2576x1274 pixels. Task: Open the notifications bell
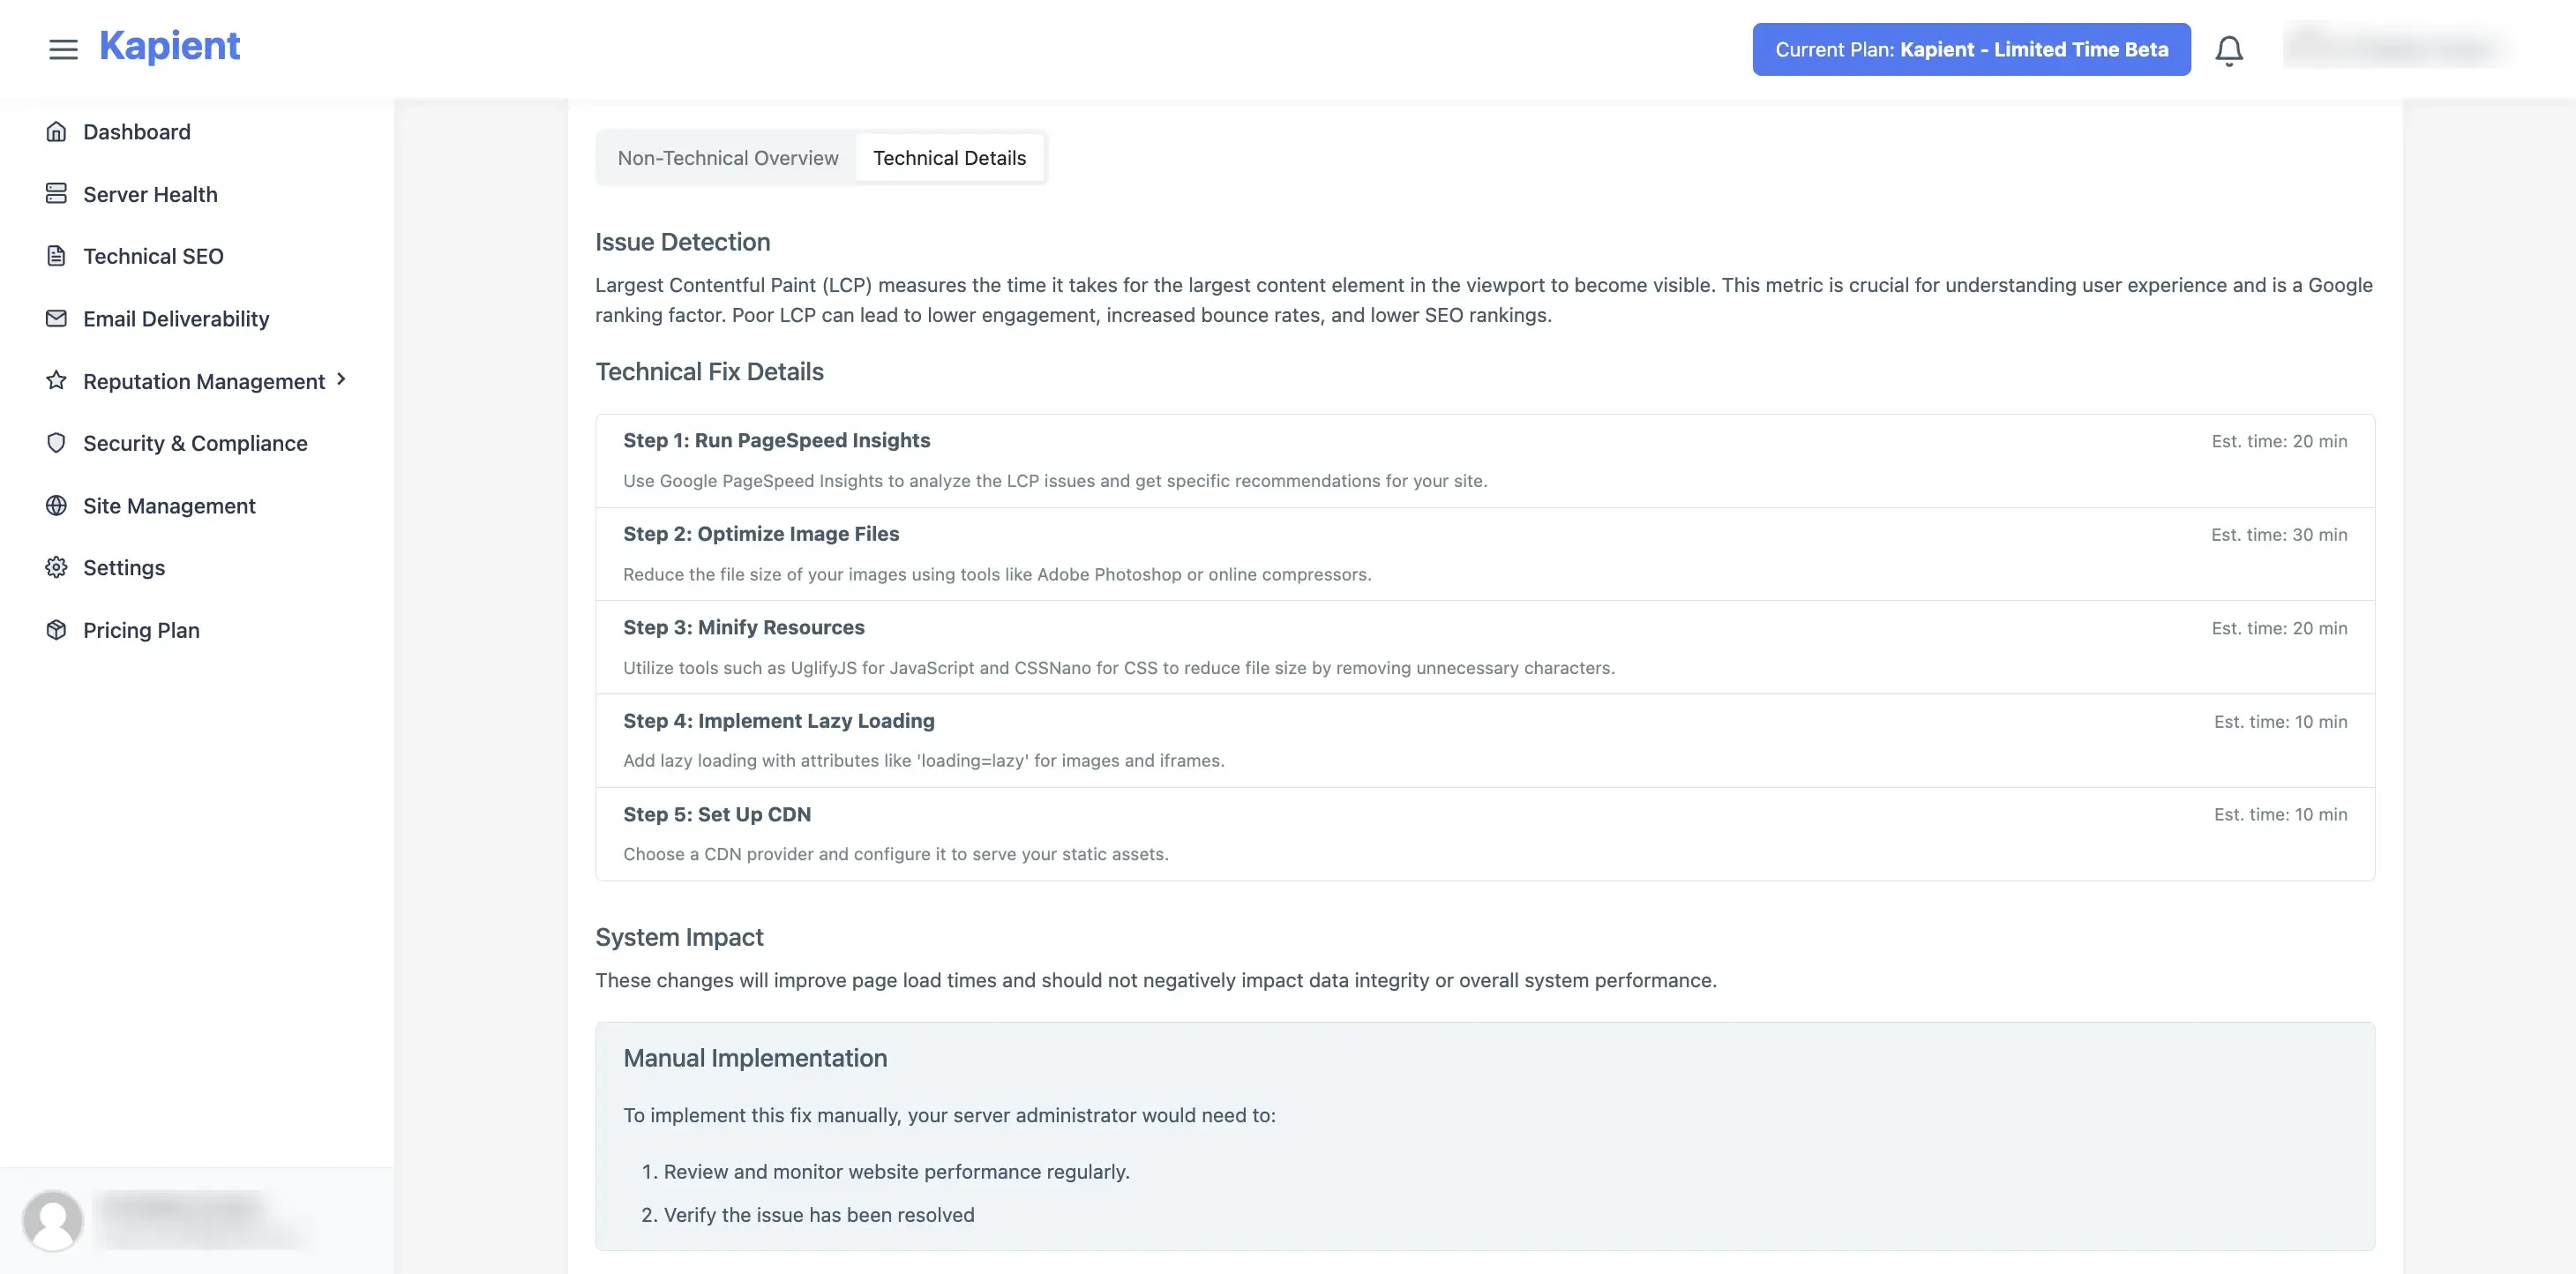2228,50
